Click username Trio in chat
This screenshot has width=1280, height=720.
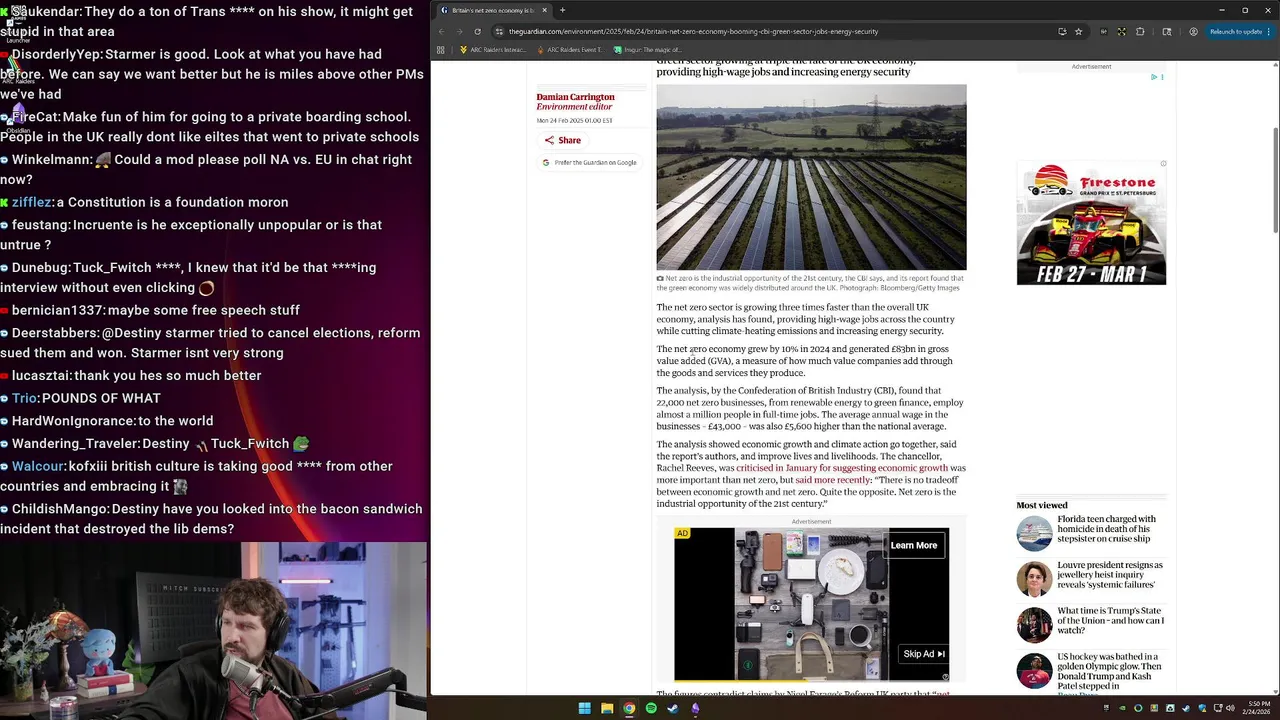click(x=25, y=398)
